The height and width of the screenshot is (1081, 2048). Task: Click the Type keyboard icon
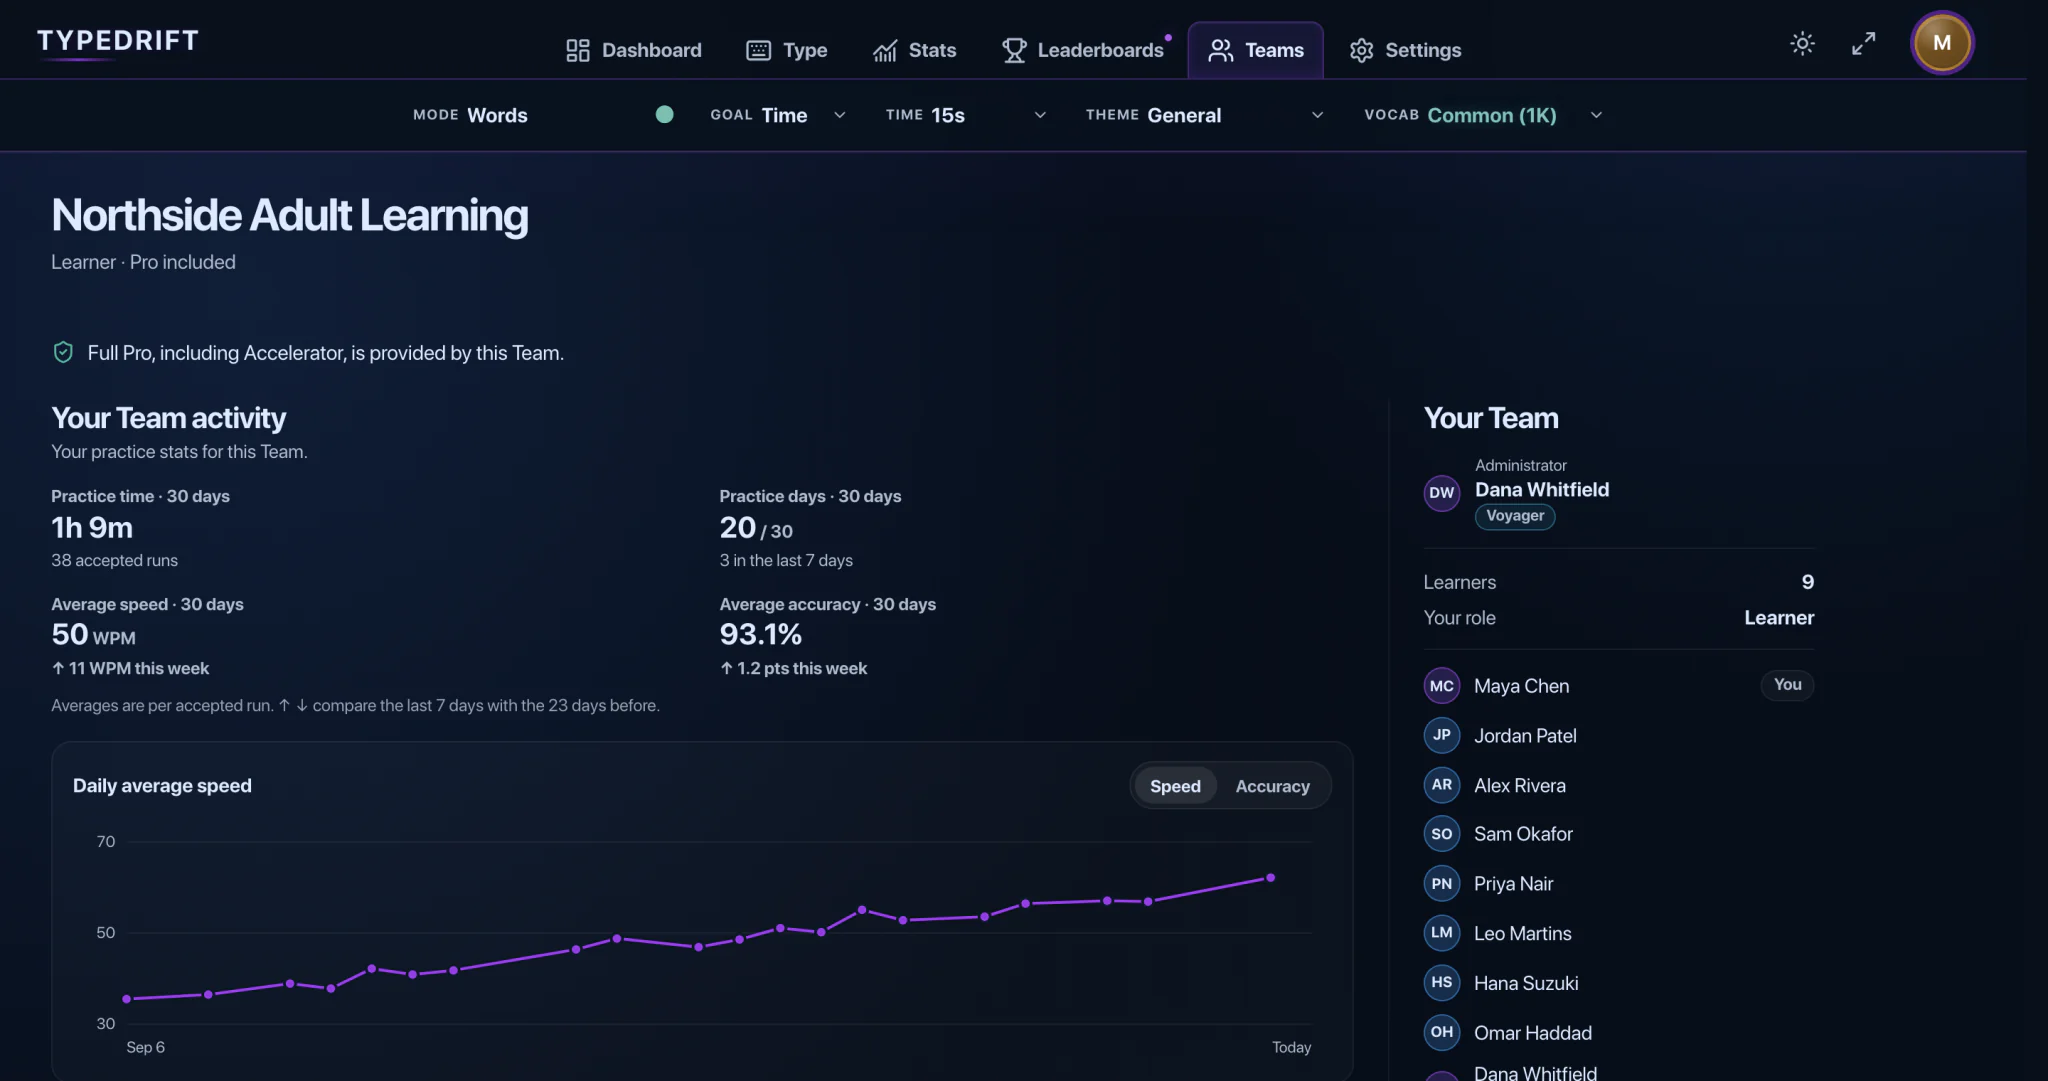pyautogui.click(x=759, y=50)
